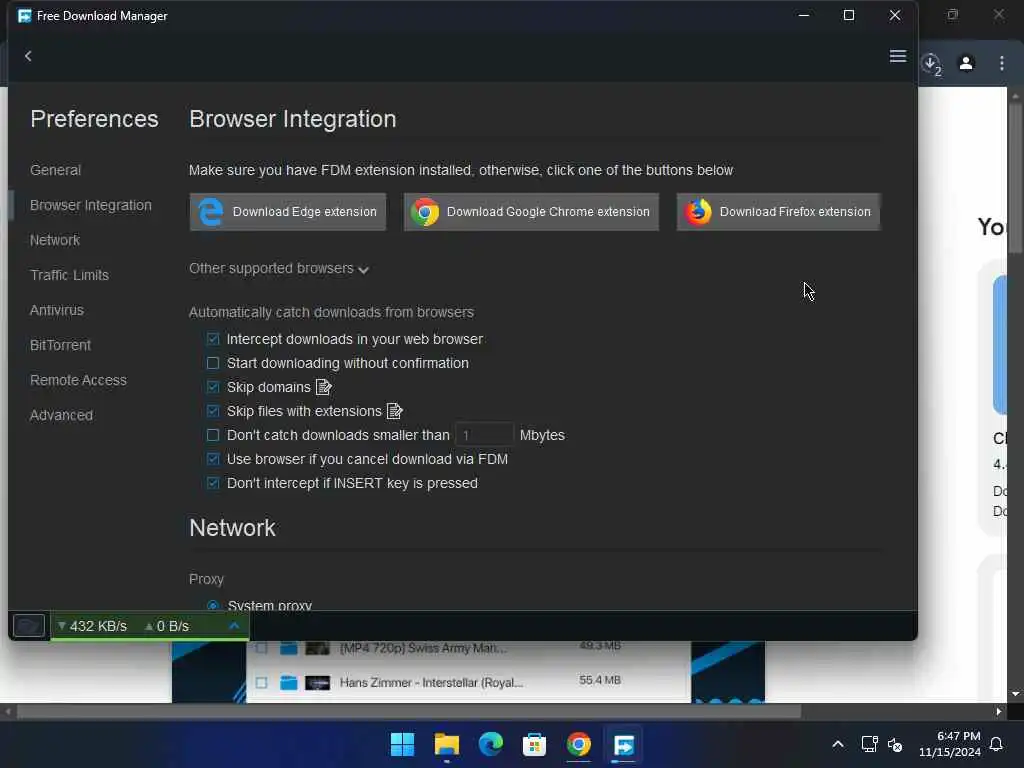
Task: Click Download Google Chrome extension button
Action: point(531,212)
